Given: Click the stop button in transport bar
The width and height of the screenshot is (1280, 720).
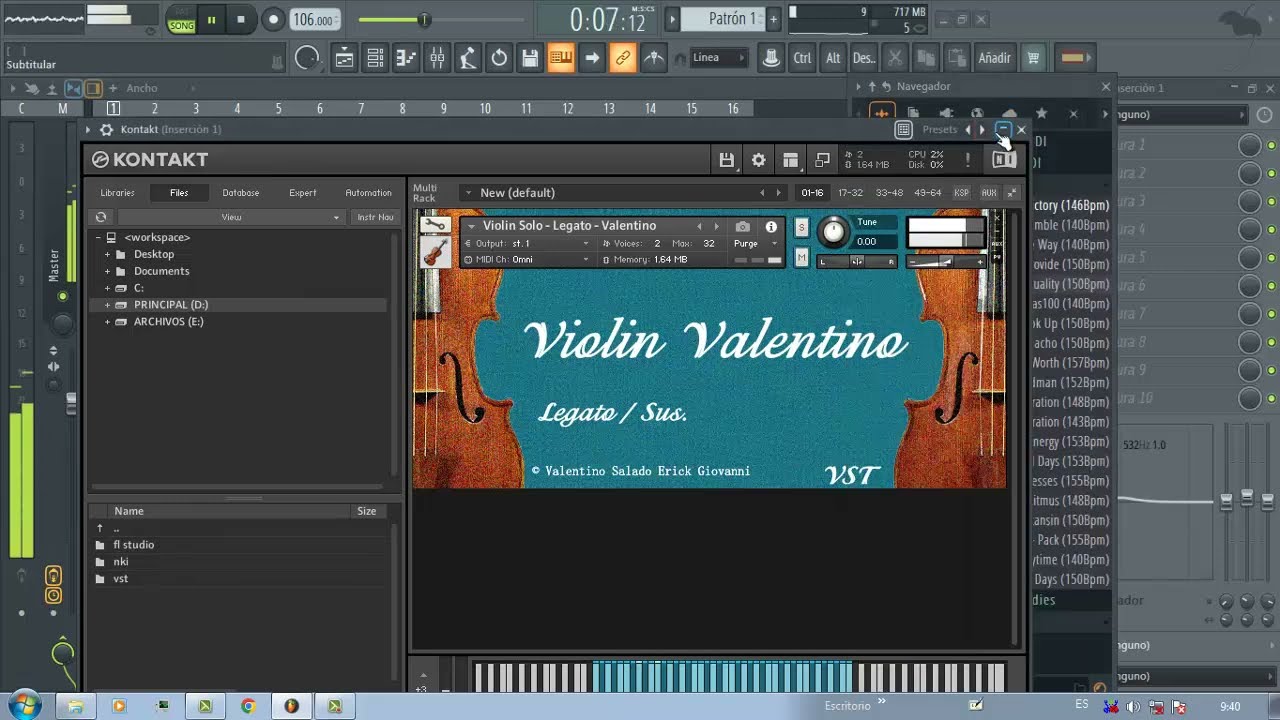Looking at the screenshot, I should click(x=240, y=19).
